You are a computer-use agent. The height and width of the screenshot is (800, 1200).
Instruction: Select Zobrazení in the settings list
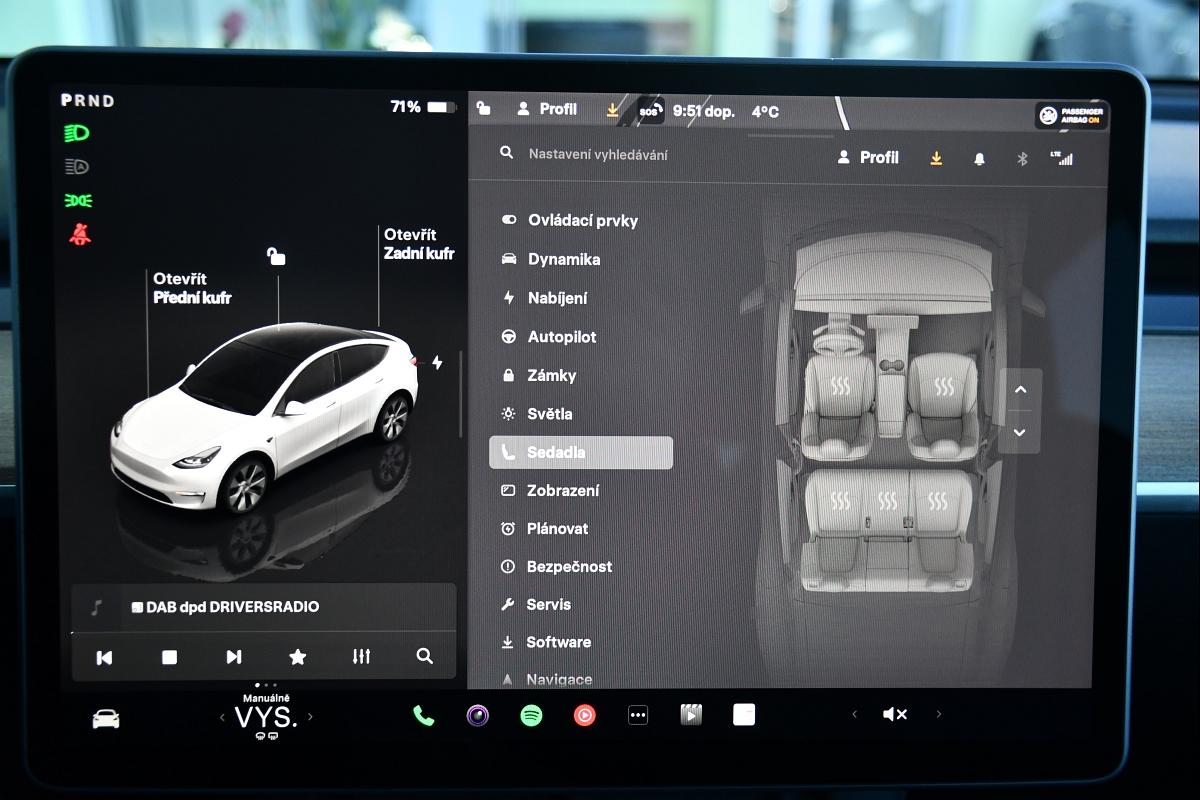563,490
